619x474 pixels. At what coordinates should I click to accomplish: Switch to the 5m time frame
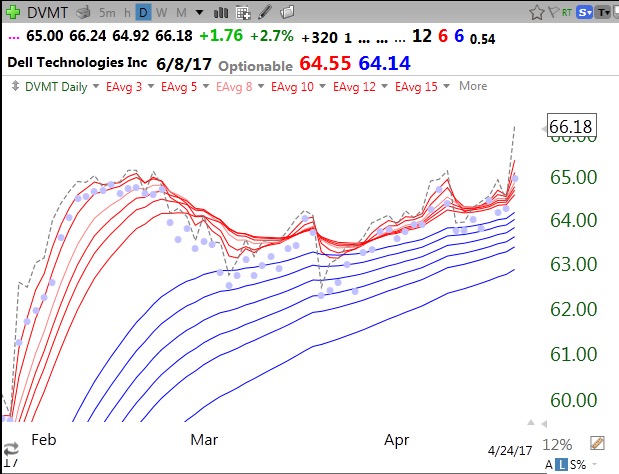107,13
